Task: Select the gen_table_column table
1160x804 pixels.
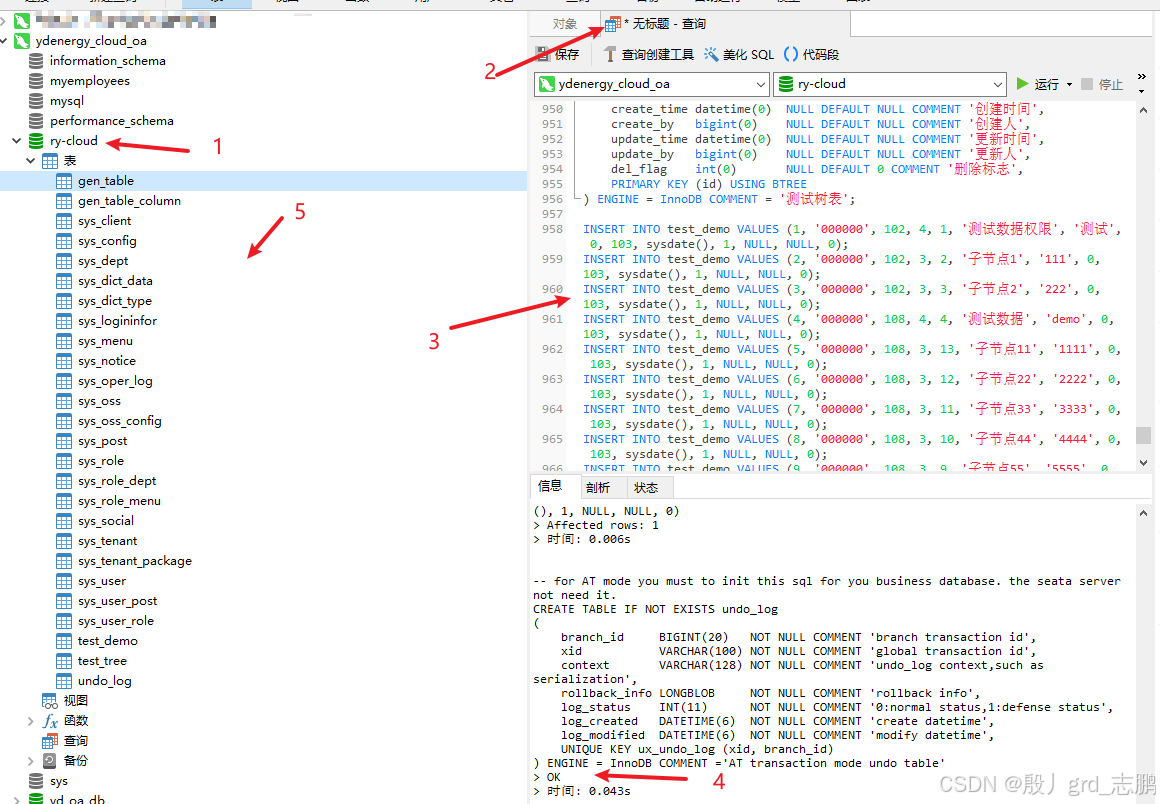Action: coord(129,201)
